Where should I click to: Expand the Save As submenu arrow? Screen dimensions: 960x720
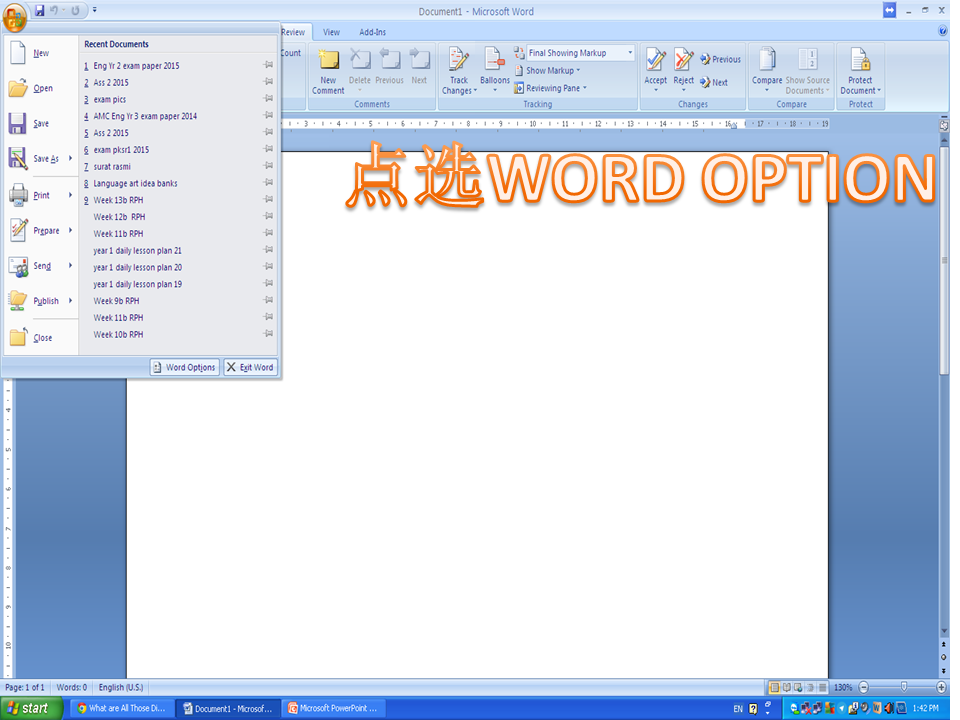pos(70,159)
